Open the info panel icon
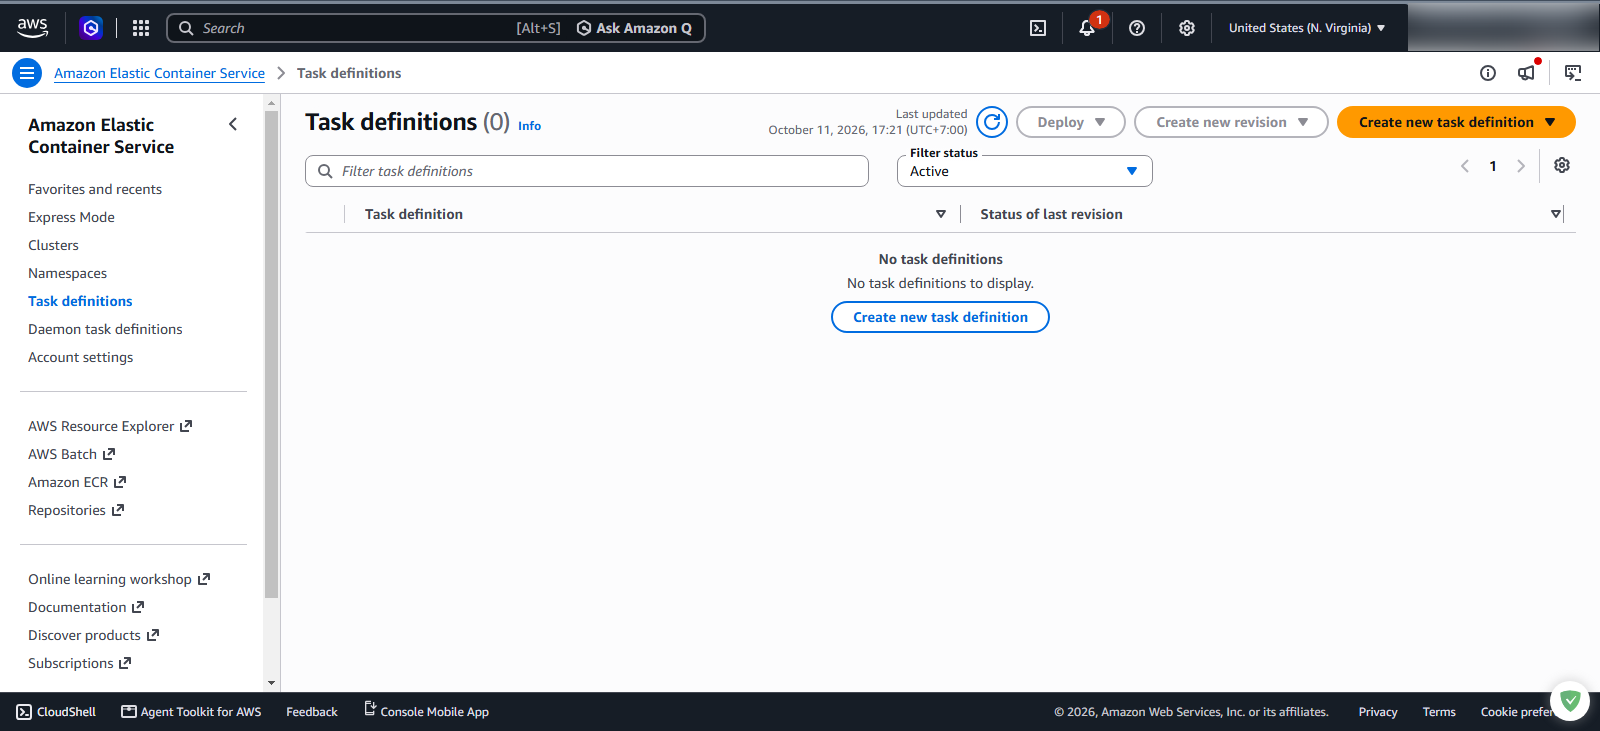This screenshot has width=1600, height=731. pyautogui.click(x=1488, y=73)
